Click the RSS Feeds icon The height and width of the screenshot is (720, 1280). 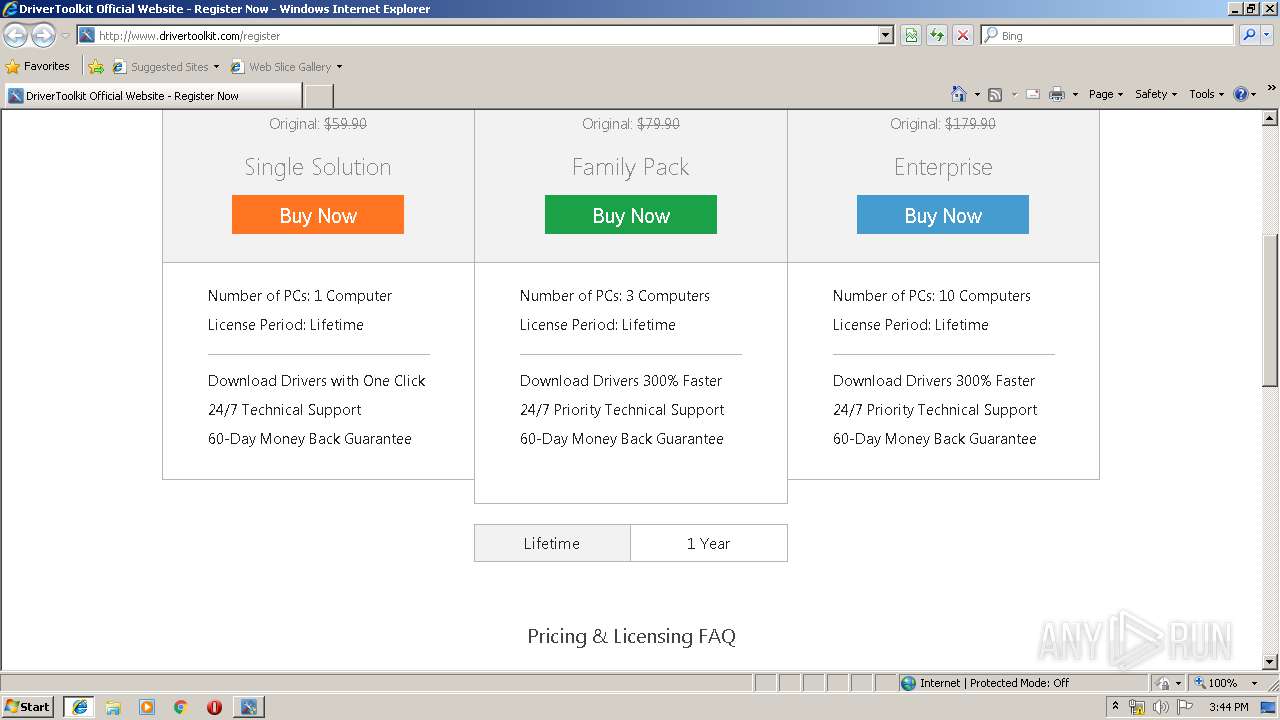point(995,94)
